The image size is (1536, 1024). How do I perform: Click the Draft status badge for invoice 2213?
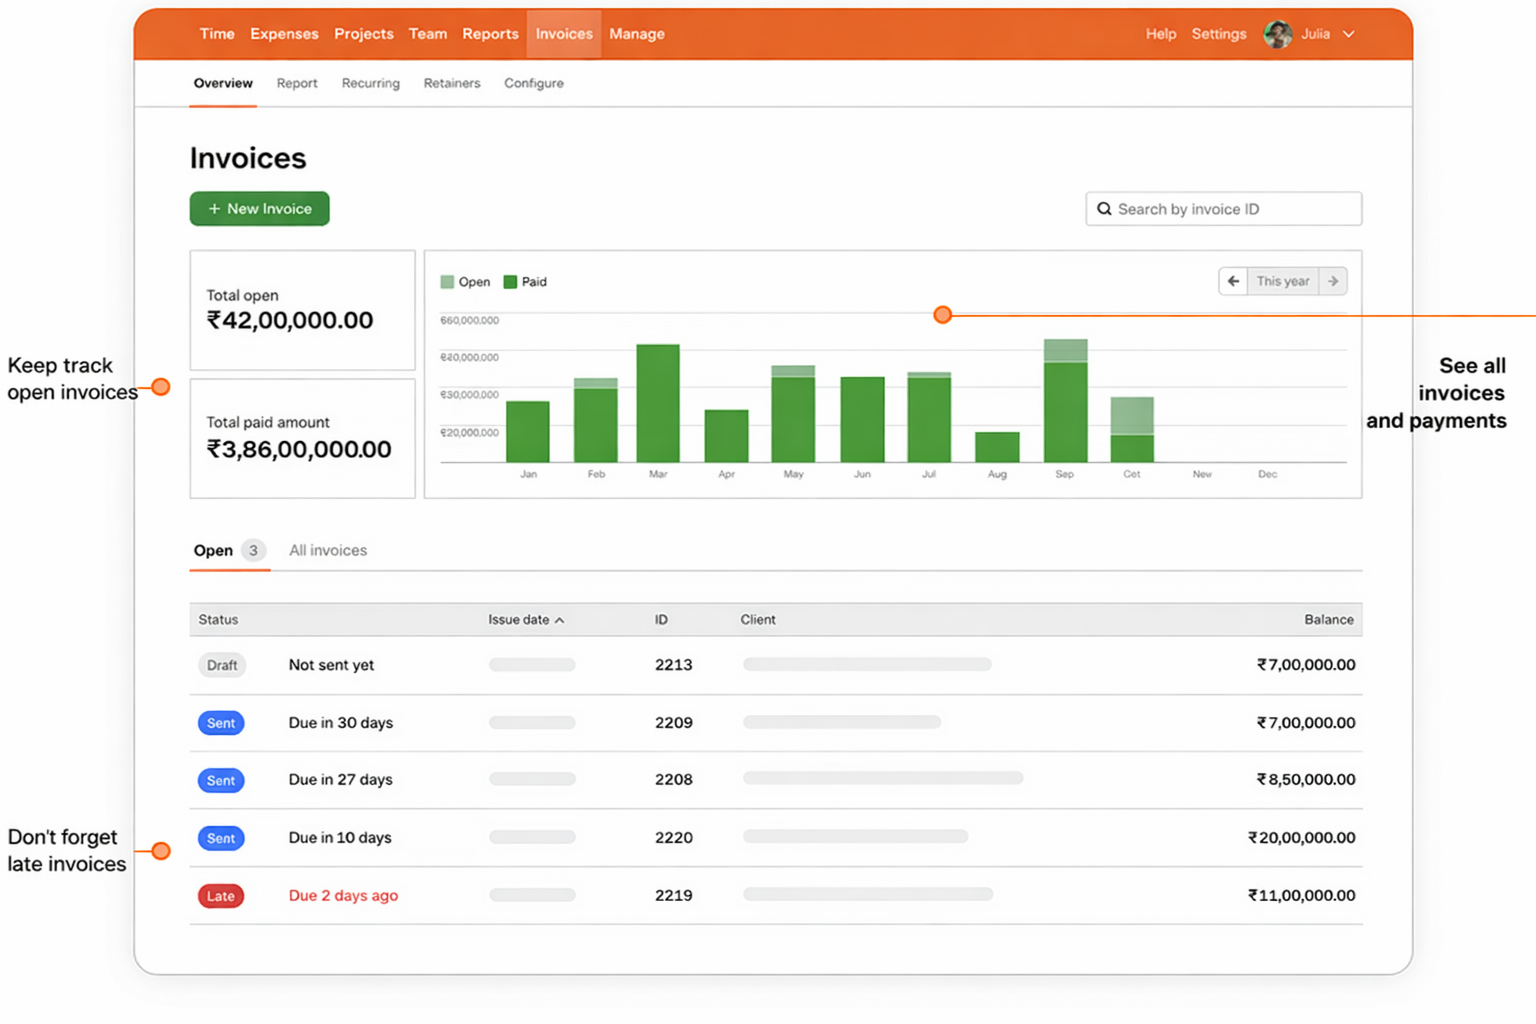(x=222, y=665)
